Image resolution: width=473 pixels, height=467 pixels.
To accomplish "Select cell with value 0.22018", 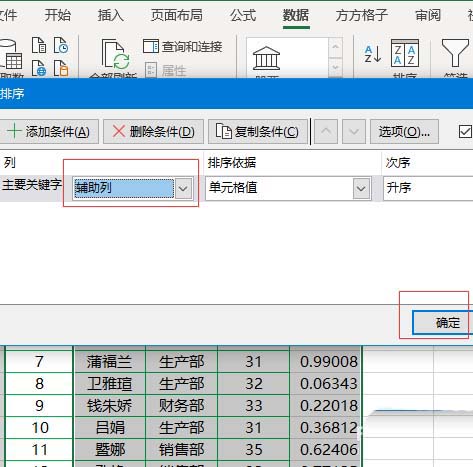I will (326, 406).
